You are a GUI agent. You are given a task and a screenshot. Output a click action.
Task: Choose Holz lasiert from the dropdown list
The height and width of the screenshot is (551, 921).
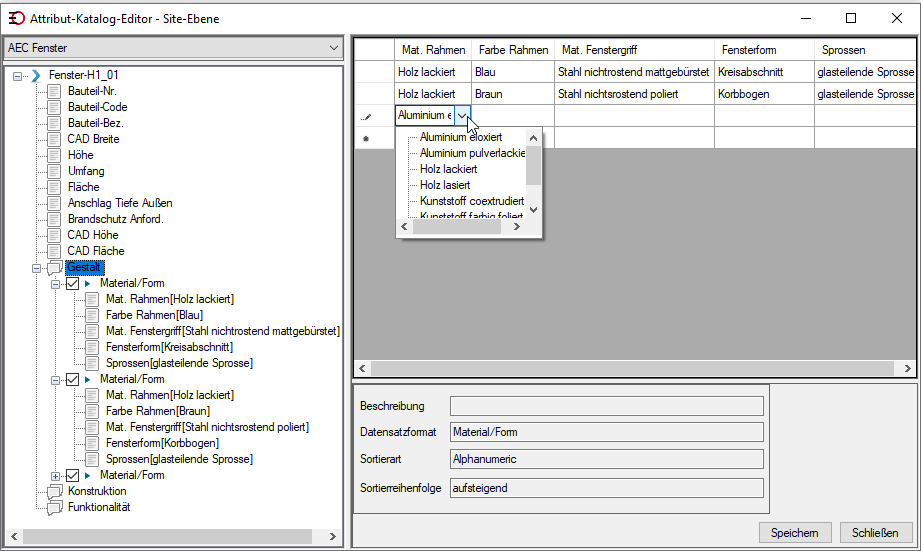point(445,185)
